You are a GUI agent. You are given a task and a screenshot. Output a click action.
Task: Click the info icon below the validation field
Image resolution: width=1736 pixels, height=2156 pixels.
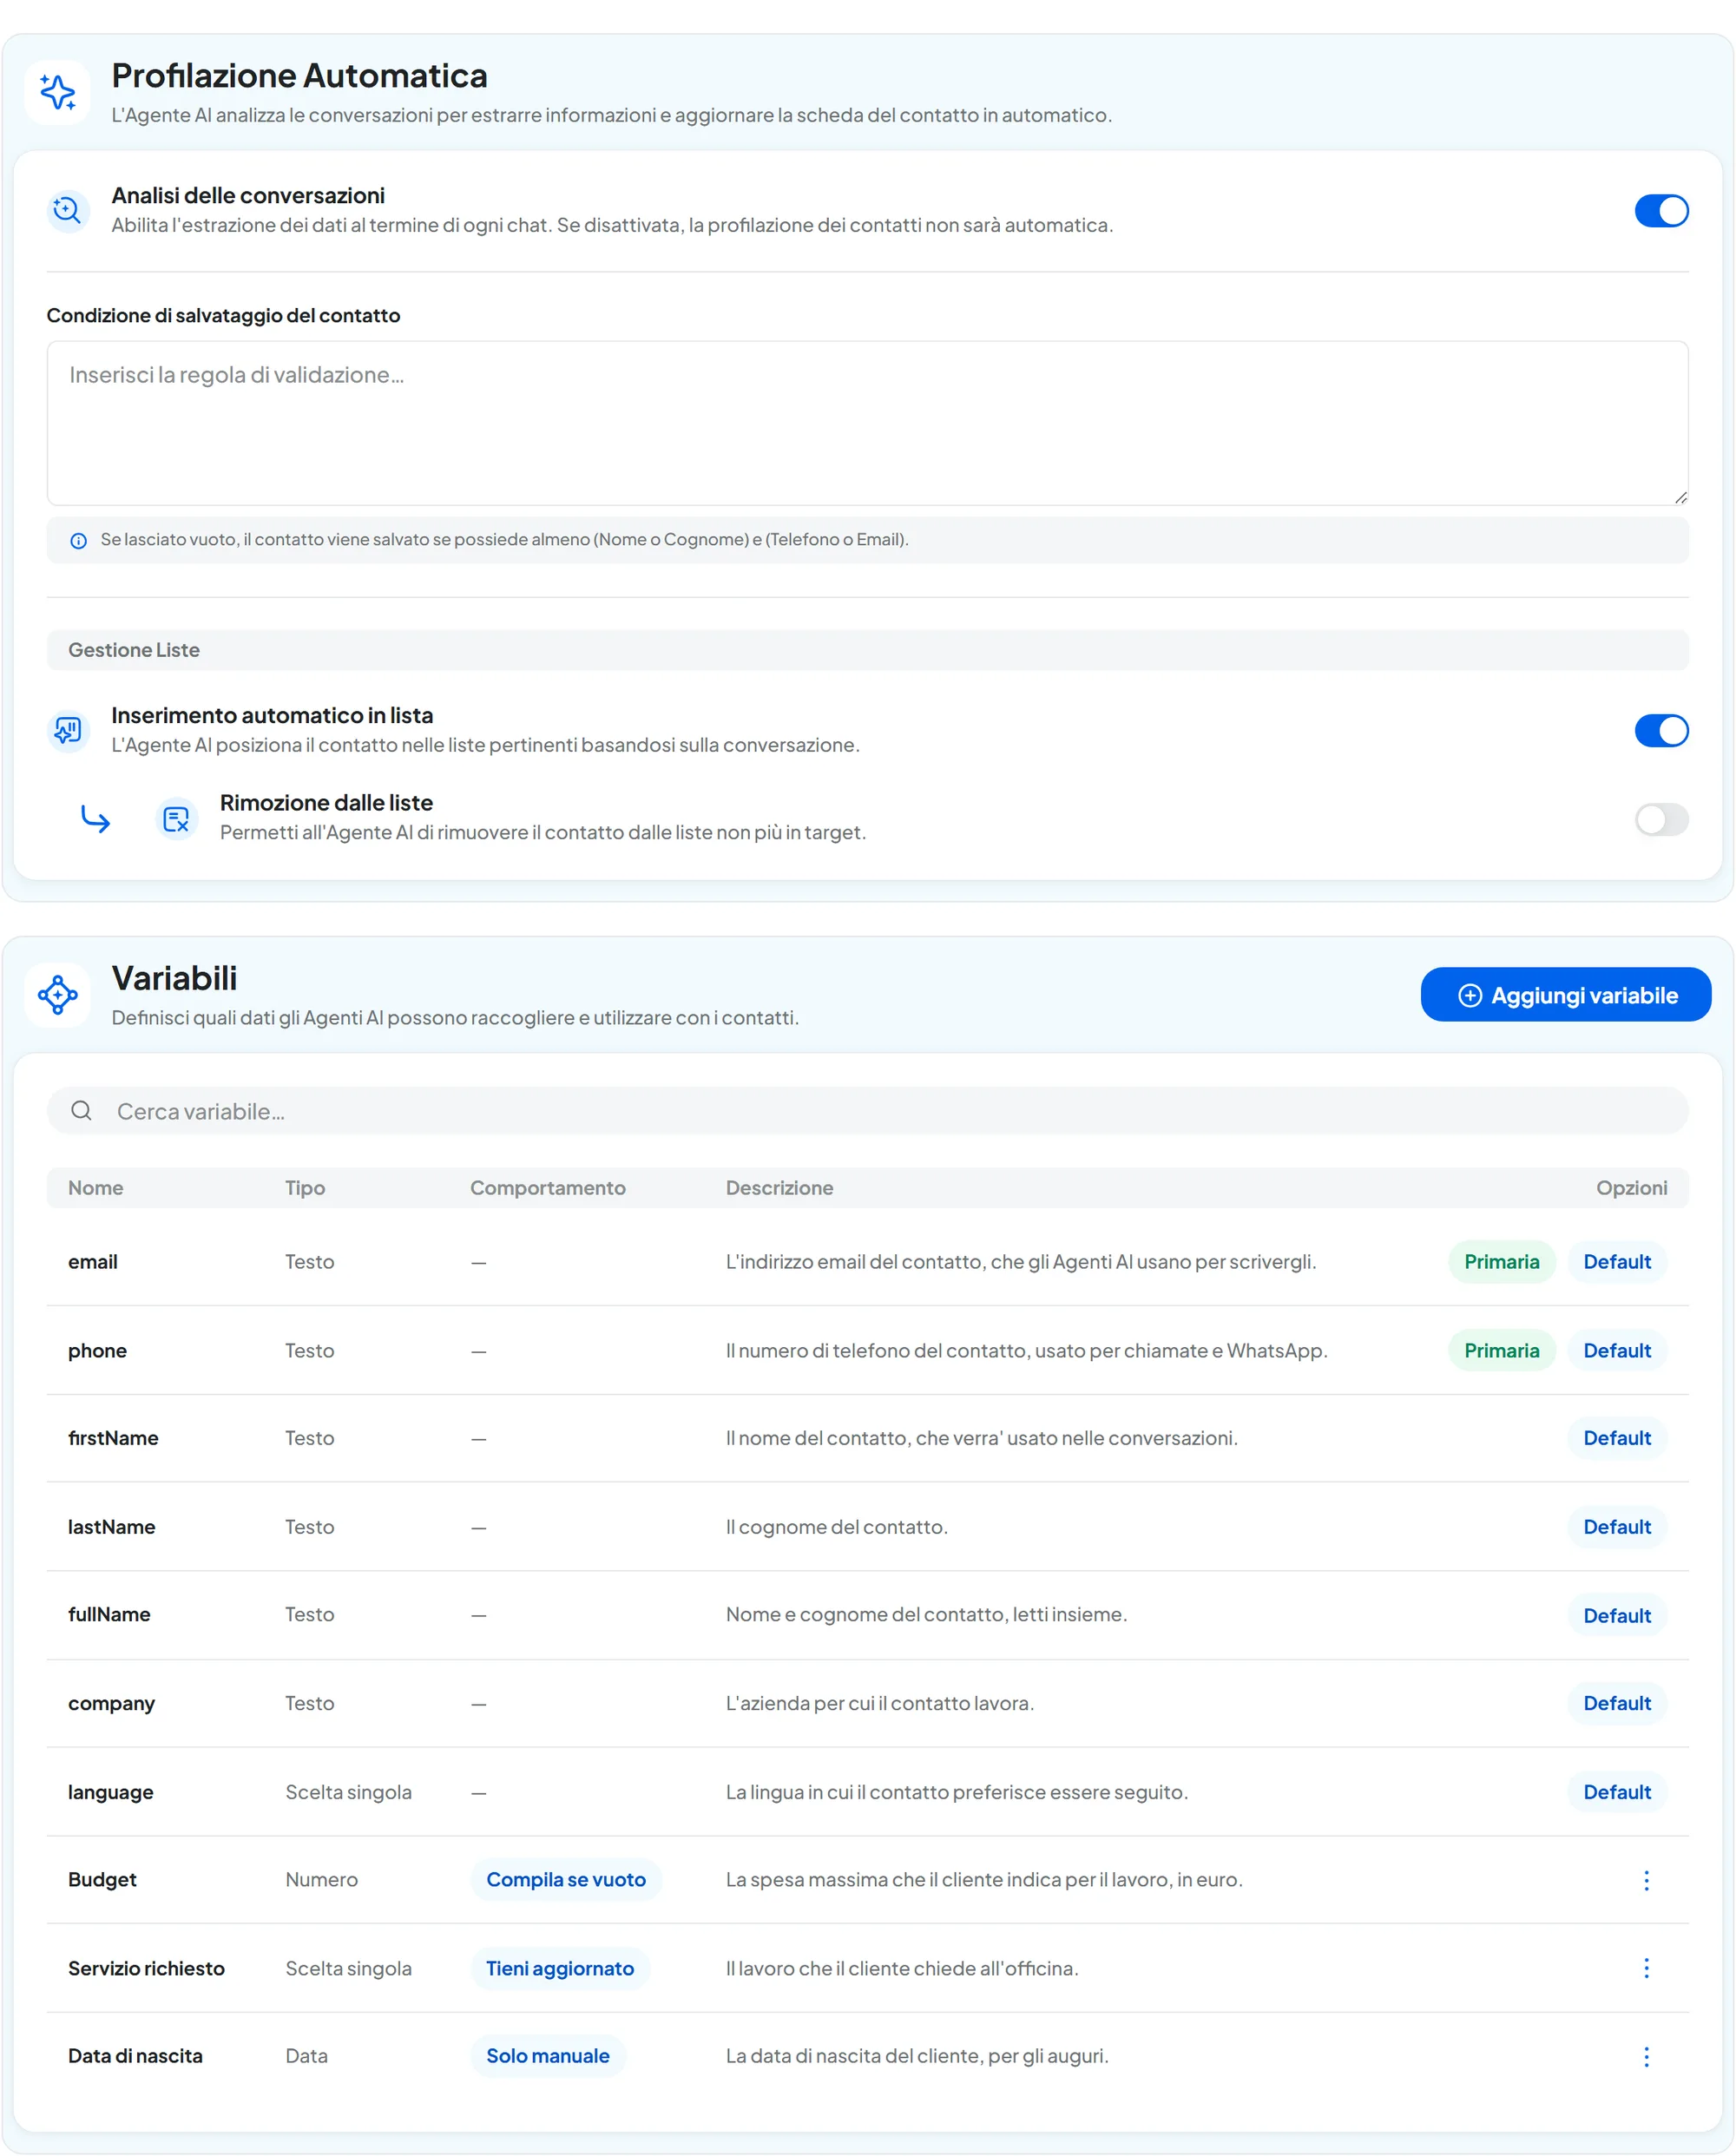click(x=78, y=541)
